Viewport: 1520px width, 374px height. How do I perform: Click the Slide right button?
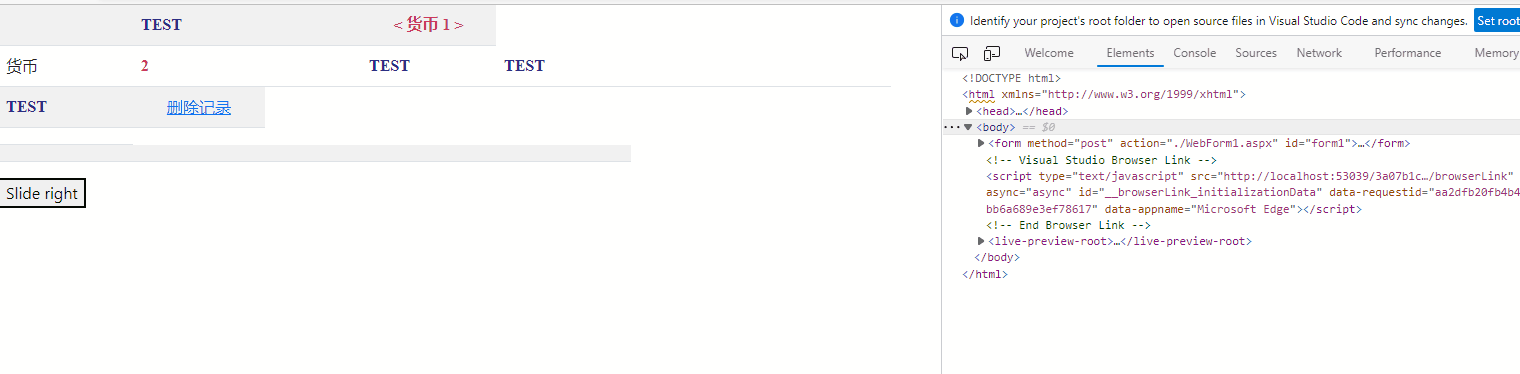(42, 194)
